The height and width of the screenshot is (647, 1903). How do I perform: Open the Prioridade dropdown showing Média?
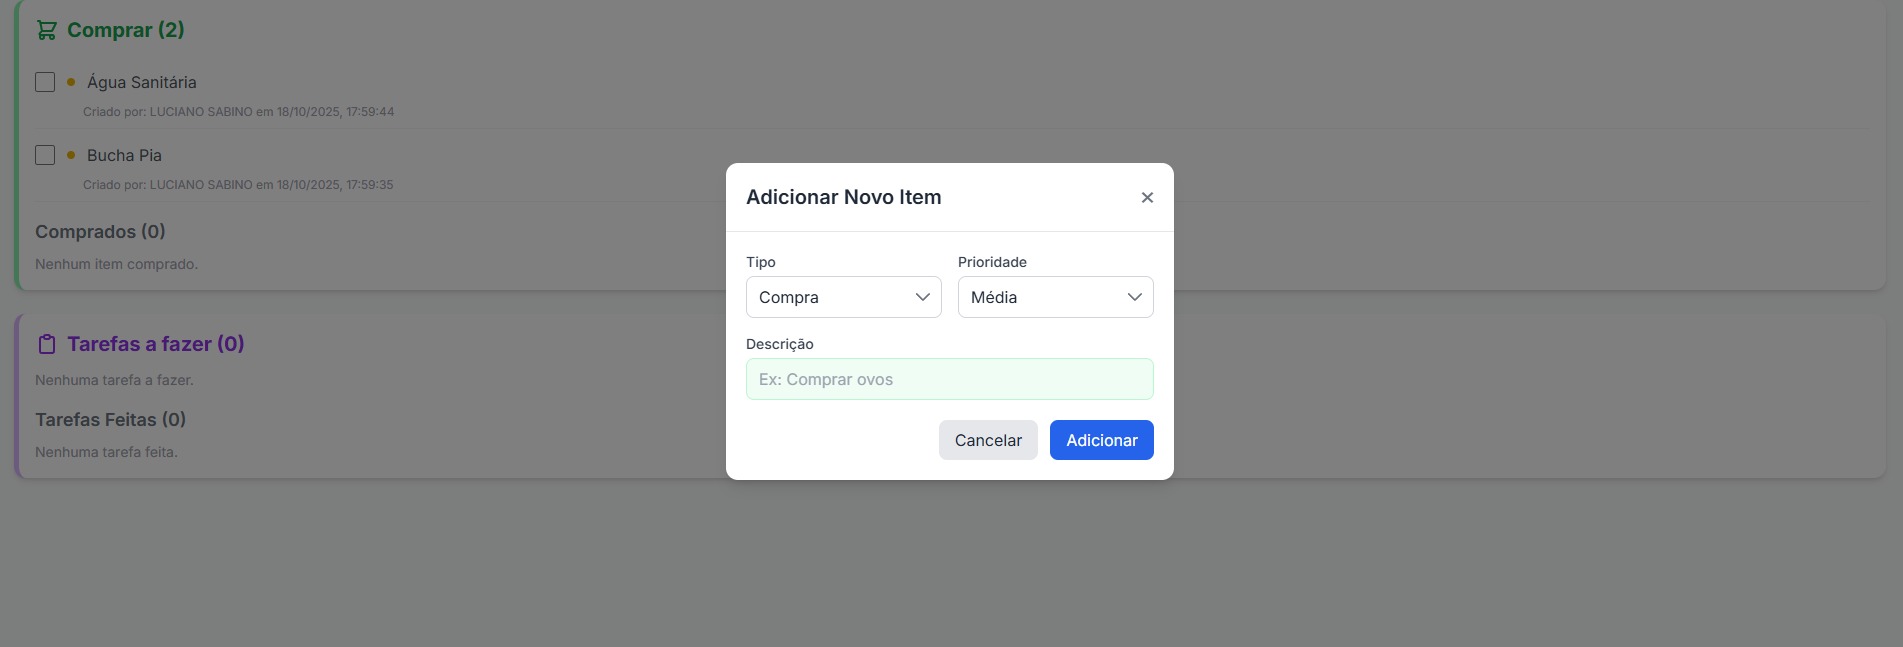click(x=1056, y=297)
